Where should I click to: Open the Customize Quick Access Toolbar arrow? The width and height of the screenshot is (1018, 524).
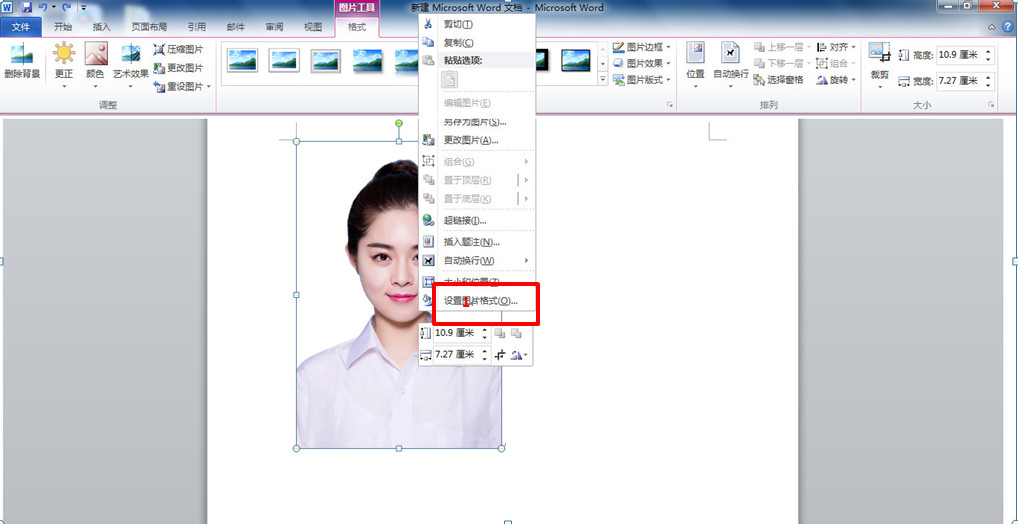[x=84, y=8]
